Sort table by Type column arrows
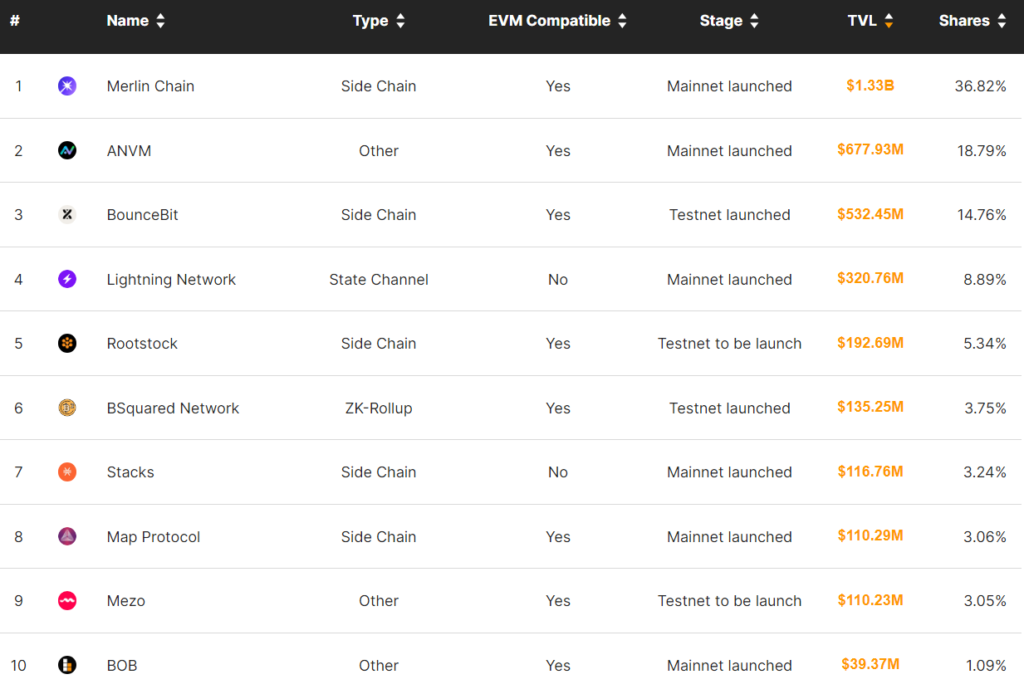This screenshot has width=1024, height=694. 401,21
